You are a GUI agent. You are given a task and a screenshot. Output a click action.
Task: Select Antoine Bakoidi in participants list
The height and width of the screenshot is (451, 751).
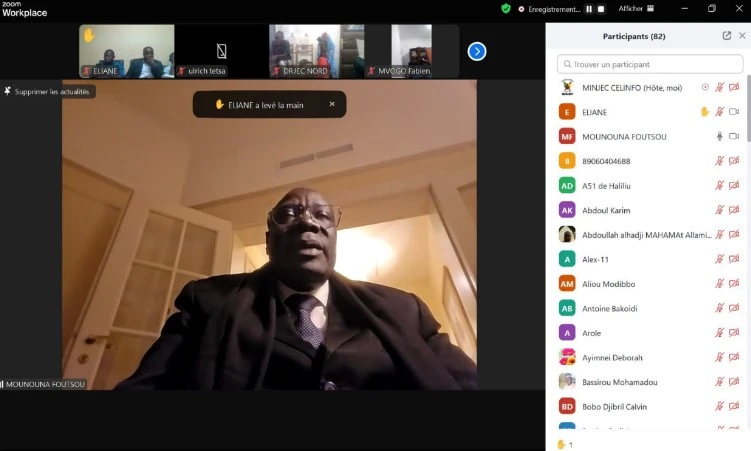610,308
